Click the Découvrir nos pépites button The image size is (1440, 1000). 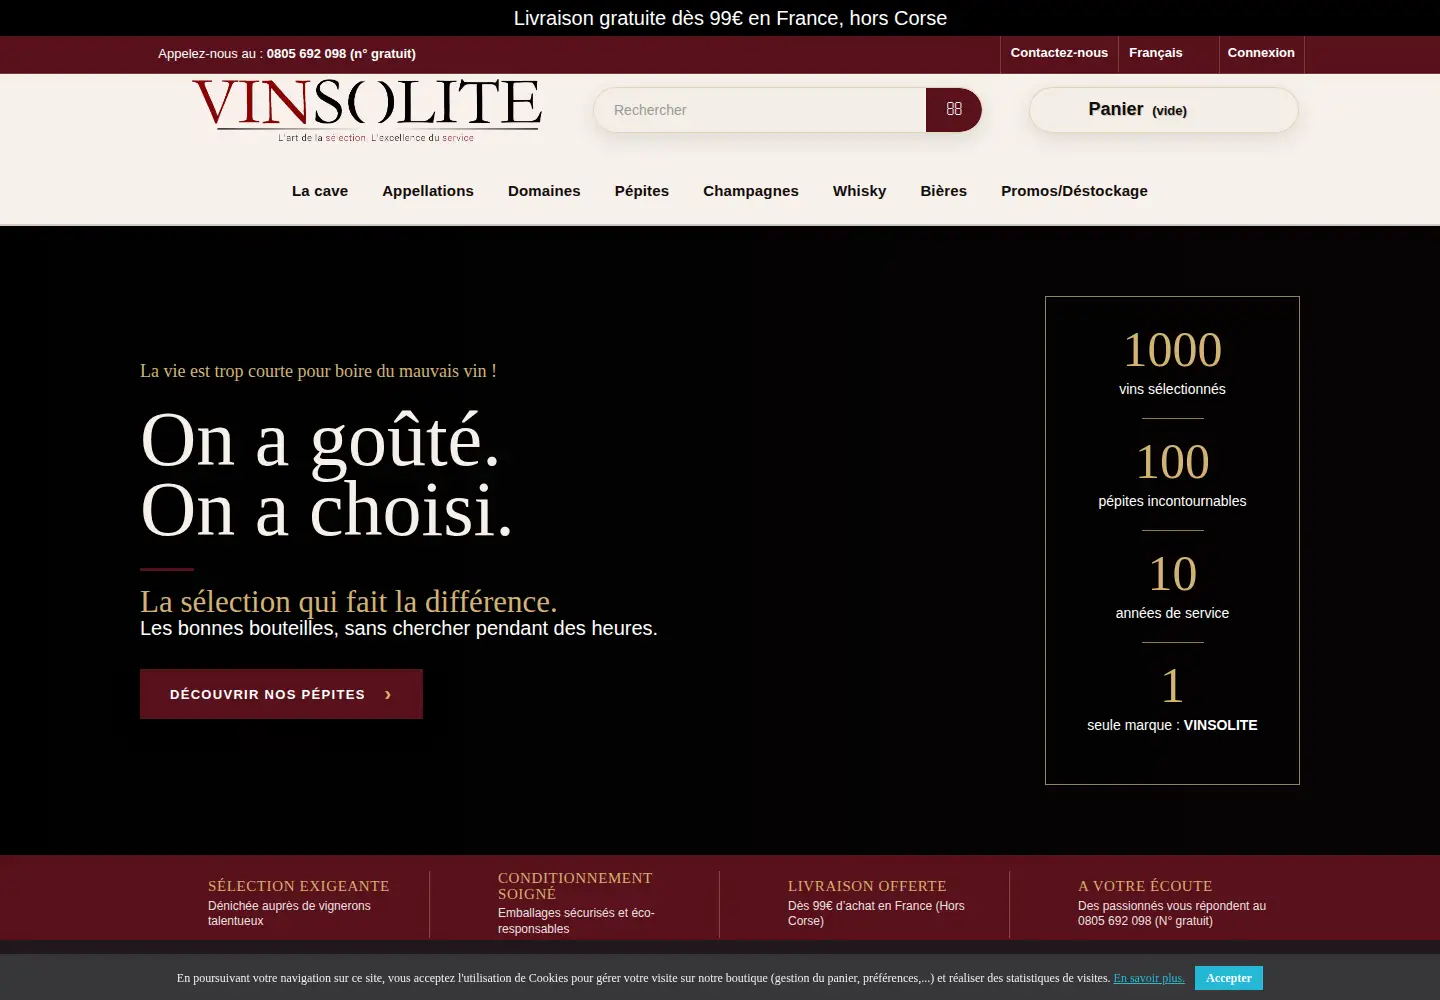coord(281,694)
